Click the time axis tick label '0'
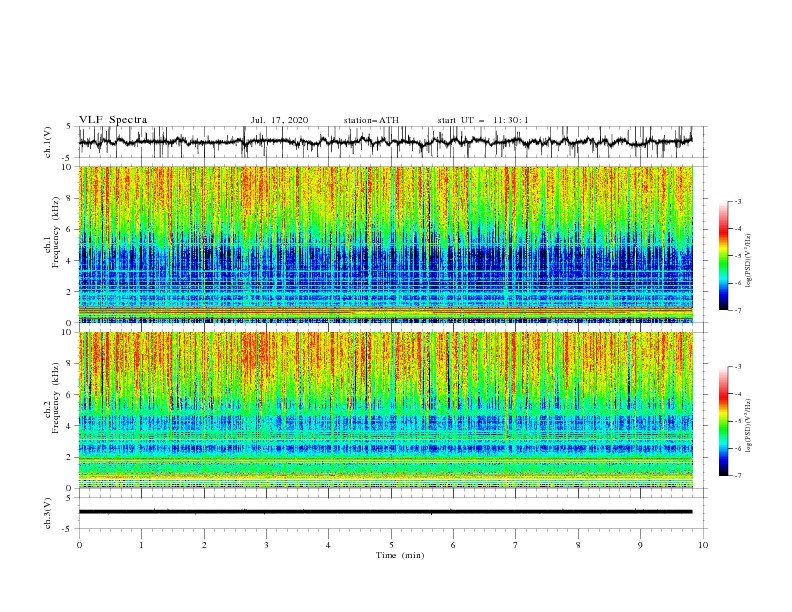792x612 pixels. [x=79, y=545]
